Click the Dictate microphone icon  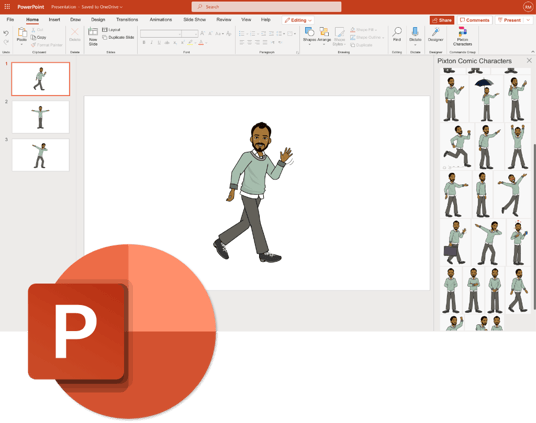pyautogui.click(x=415, y=32)
